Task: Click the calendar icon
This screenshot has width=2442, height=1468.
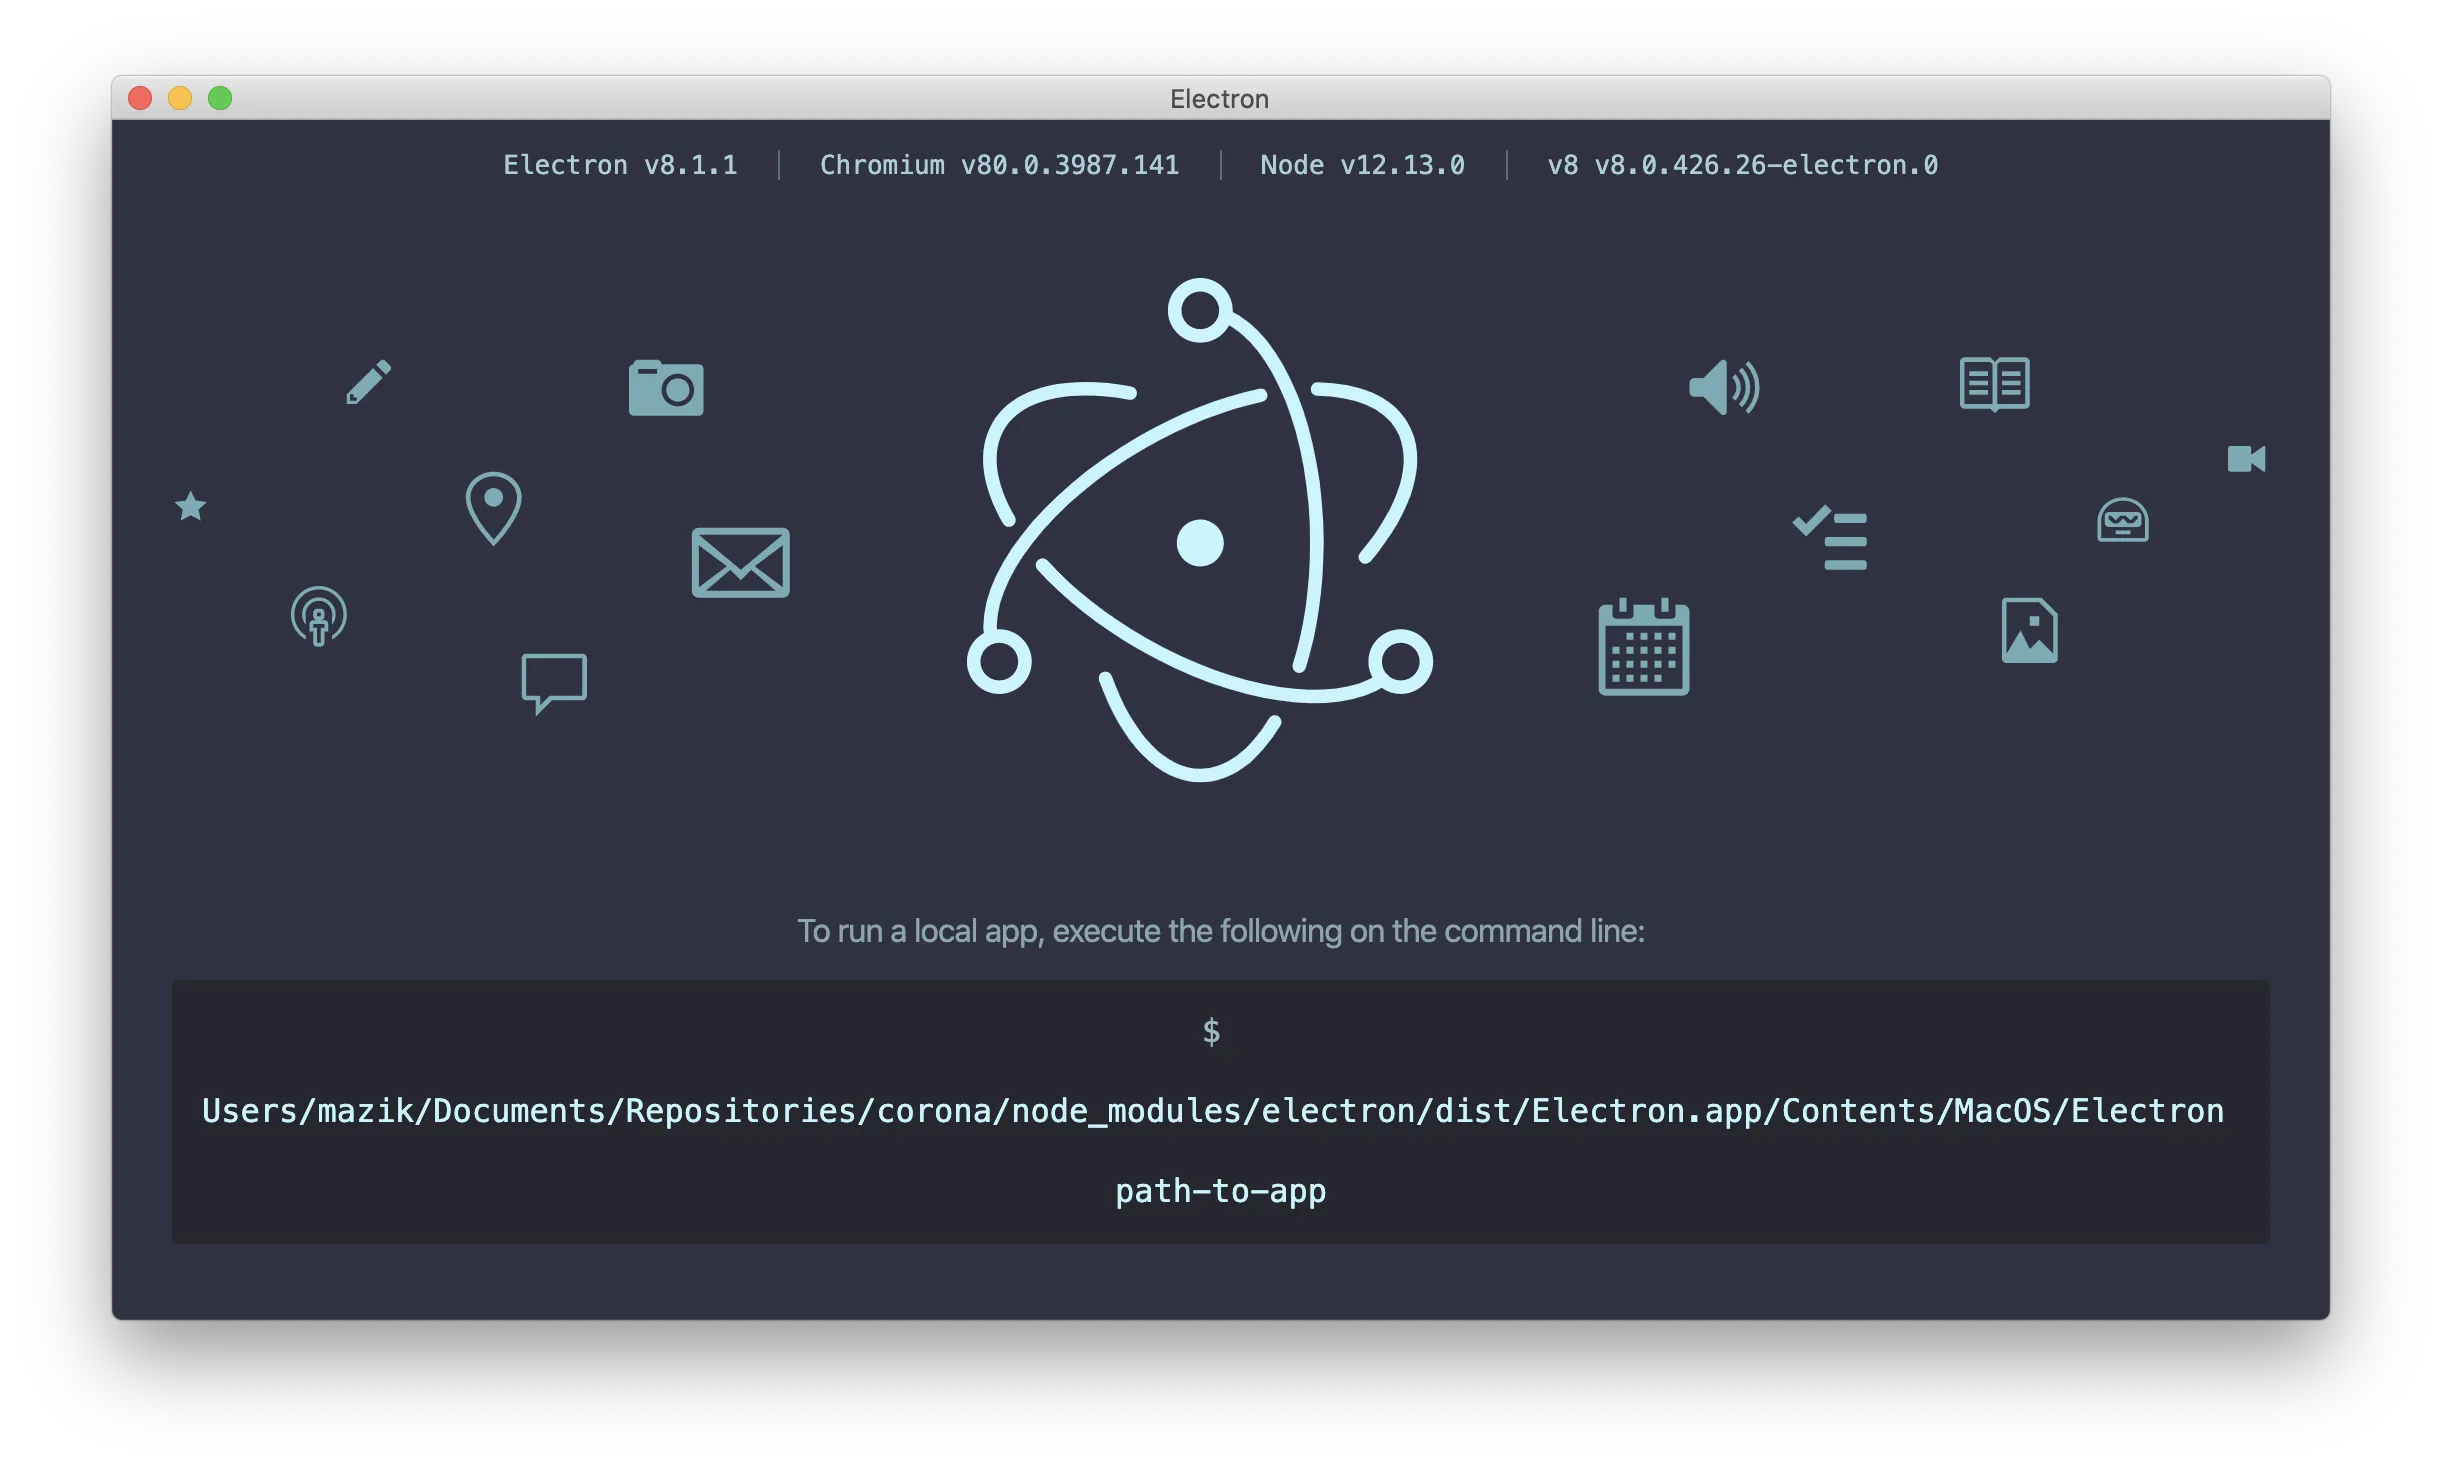Action: coord(1643,647)
